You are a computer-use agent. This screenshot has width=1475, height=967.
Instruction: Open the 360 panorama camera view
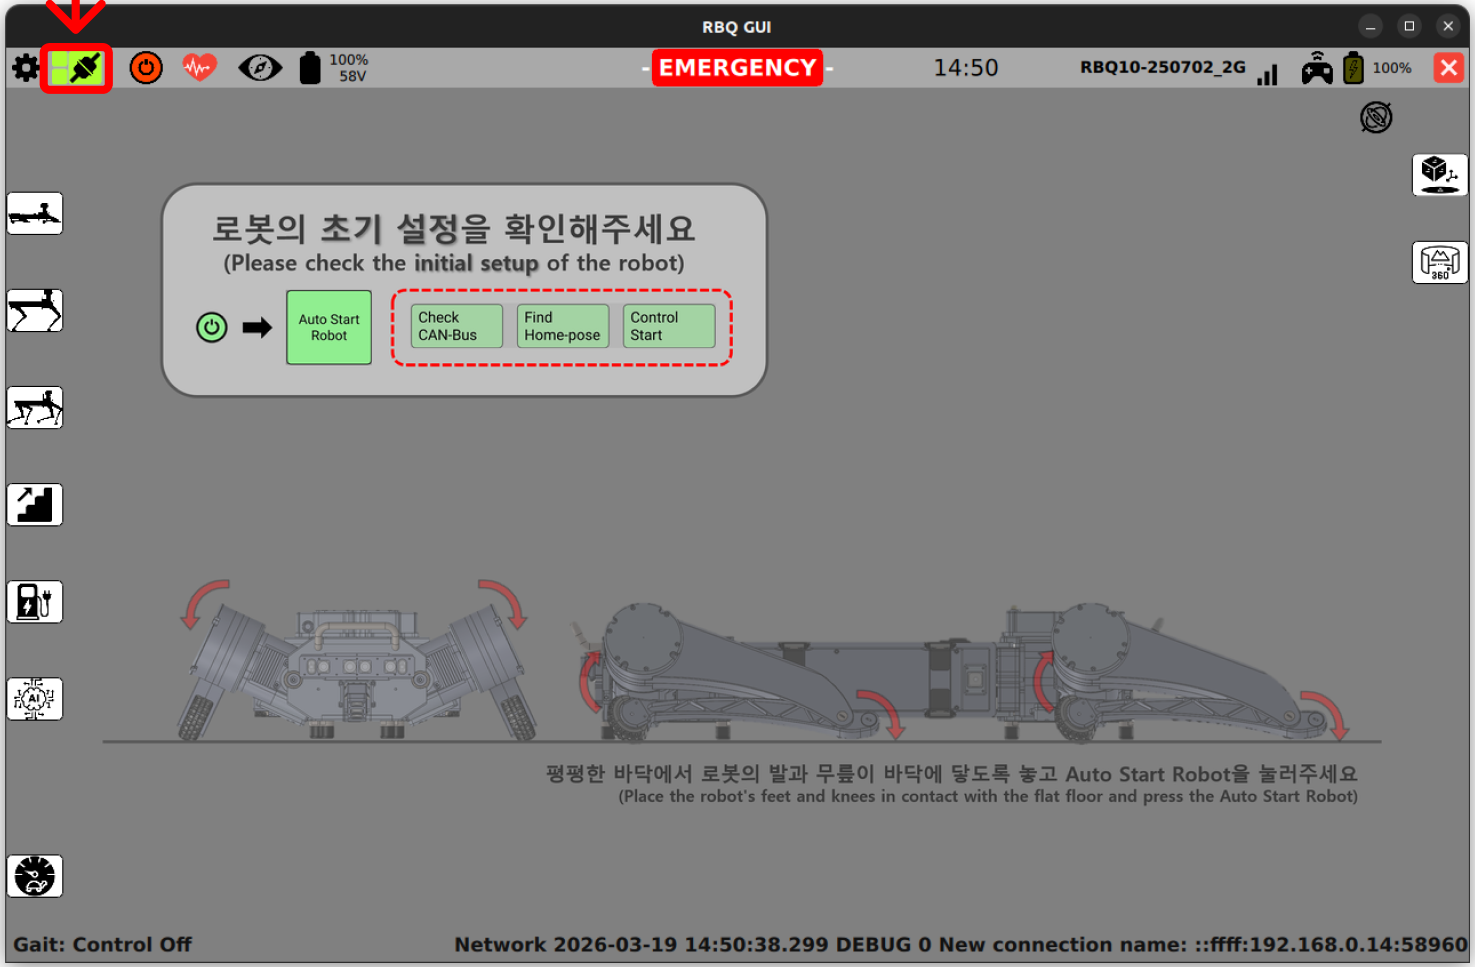click(1439, 263)
